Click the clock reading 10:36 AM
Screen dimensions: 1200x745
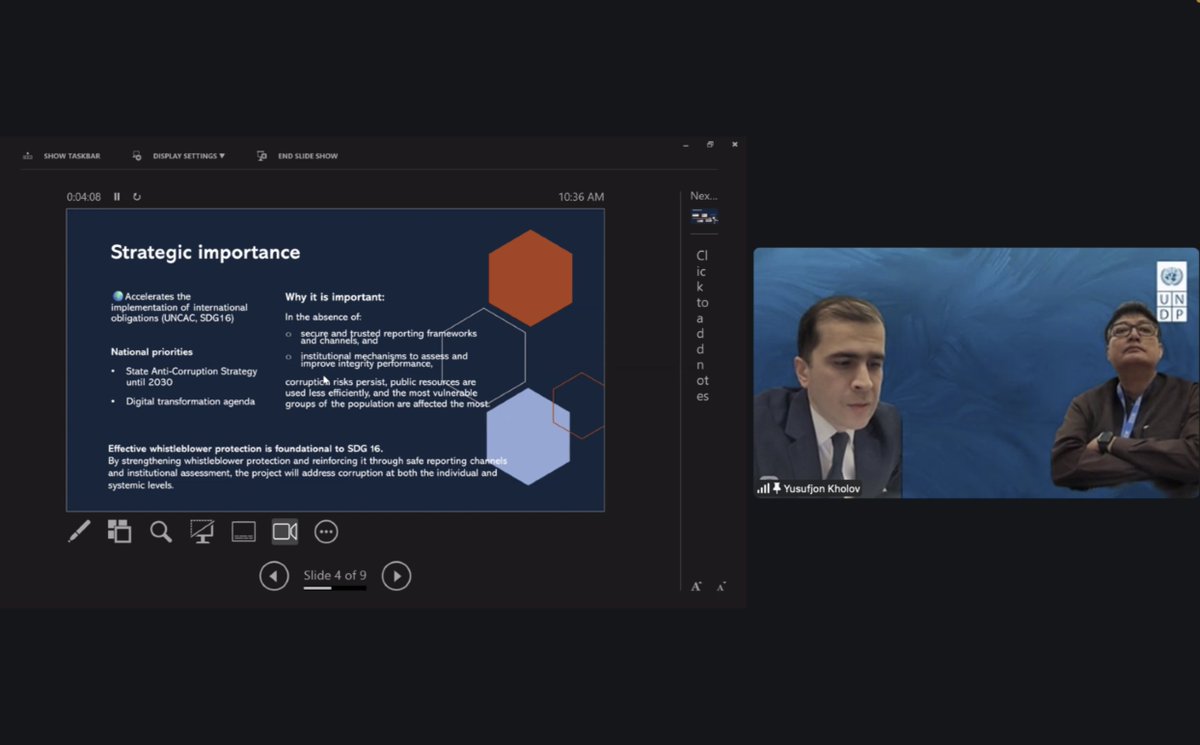click(x=581, y=197)
